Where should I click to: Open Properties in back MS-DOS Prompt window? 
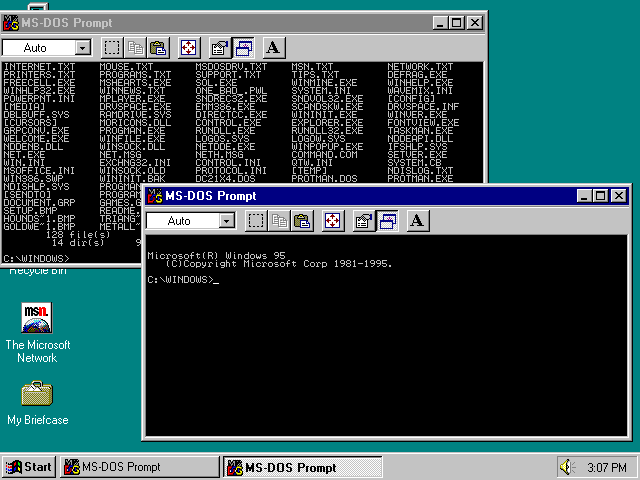[x=220, y=48]
